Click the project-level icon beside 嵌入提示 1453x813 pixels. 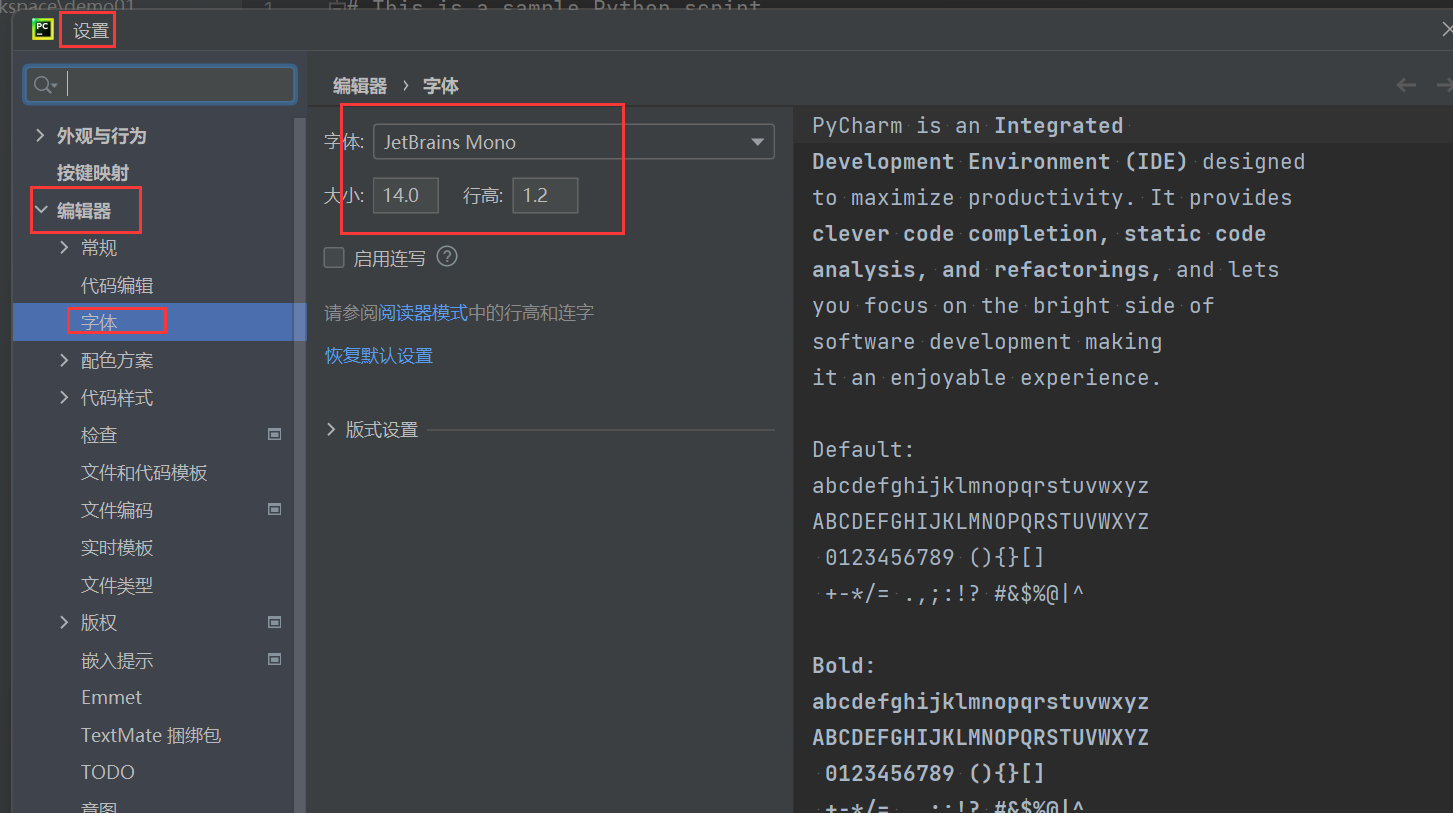click(x=275, y=659)
